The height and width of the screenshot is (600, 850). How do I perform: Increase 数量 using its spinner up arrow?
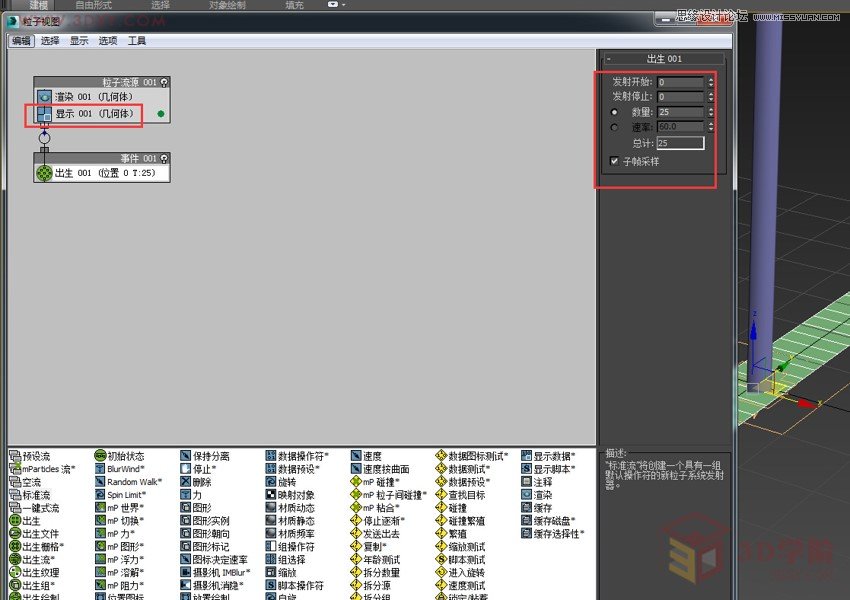[x=711, y=108]
